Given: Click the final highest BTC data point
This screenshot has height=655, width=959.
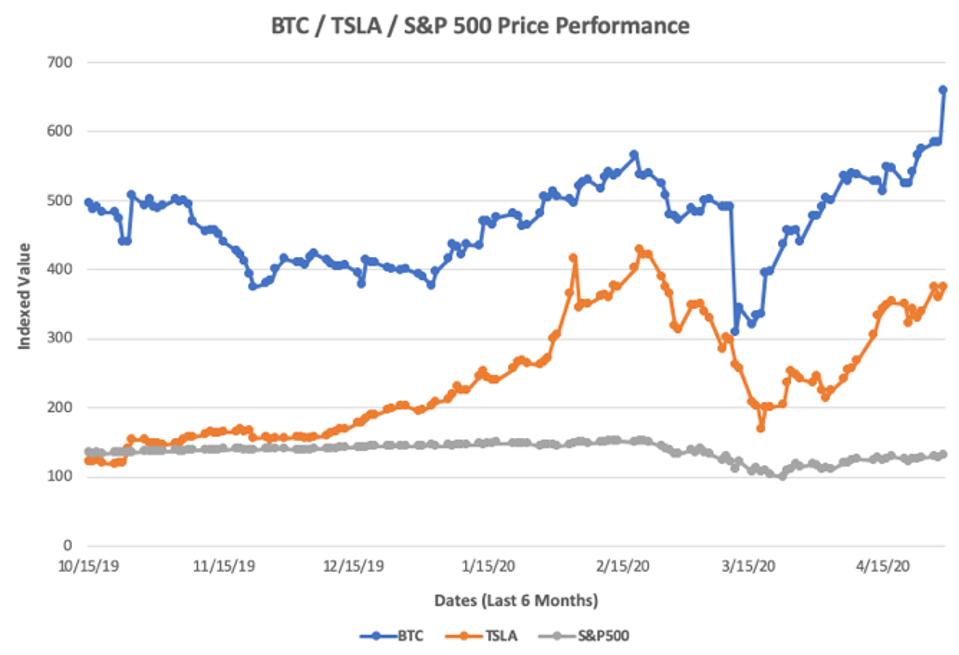Looking at the screenshot, I should pos(942,90).
